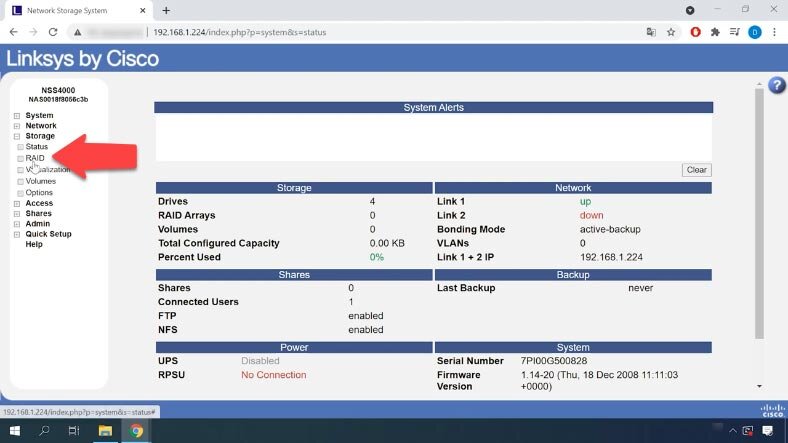
Task: Click the scrollbar down arrow
Action: [759, 386]
